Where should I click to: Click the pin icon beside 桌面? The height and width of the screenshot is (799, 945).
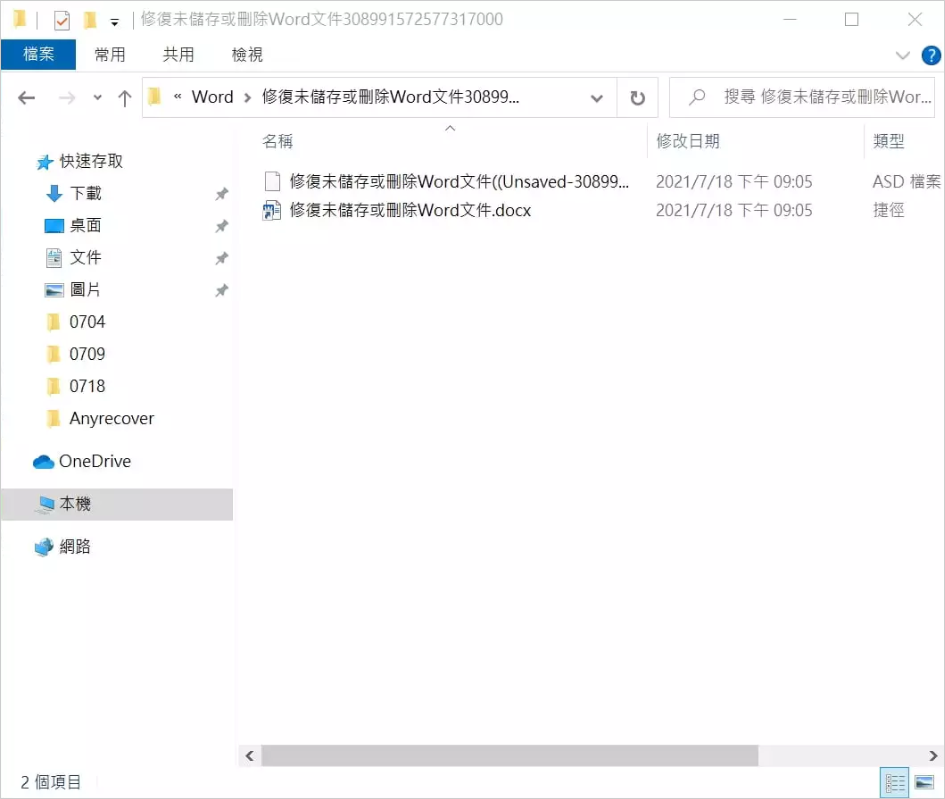coord(222,226)
